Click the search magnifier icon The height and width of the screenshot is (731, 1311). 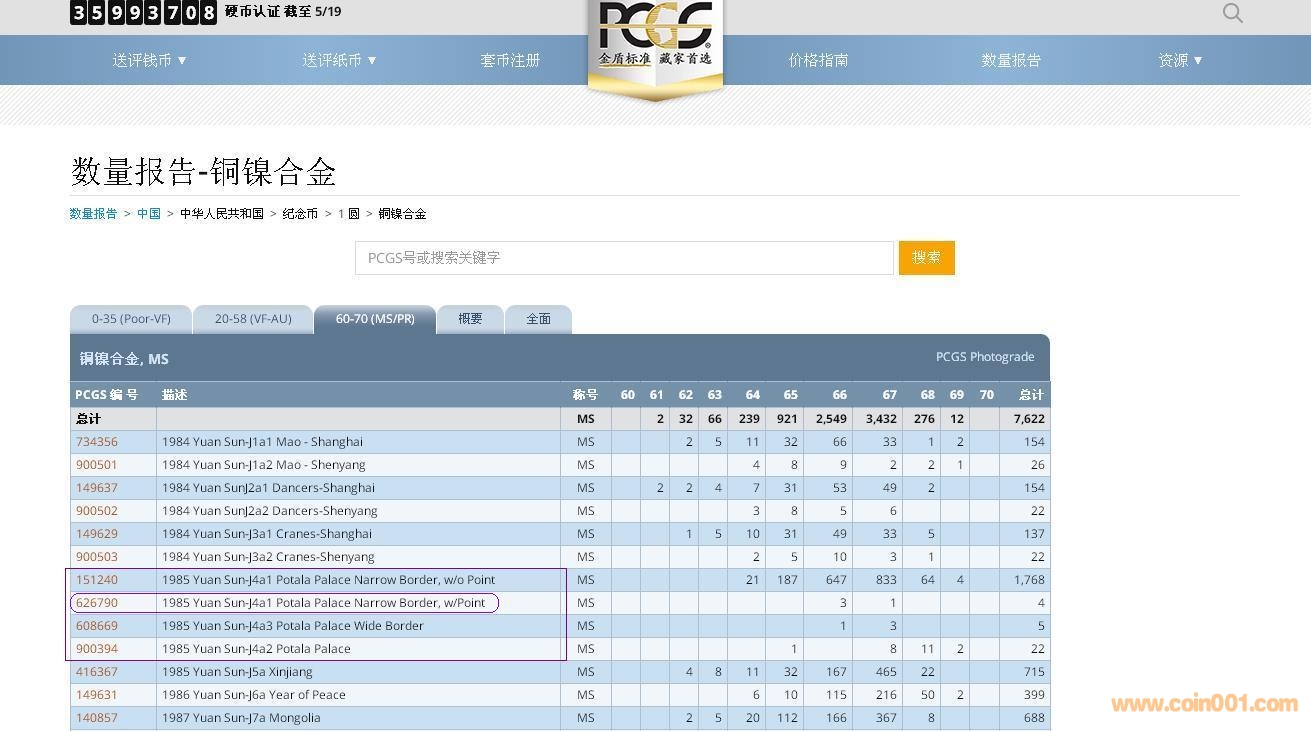click(1232, 13)
